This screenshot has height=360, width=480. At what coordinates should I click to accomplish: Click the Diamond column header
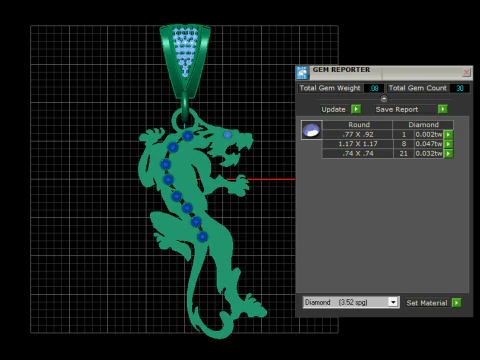click(x=423, y=125)
